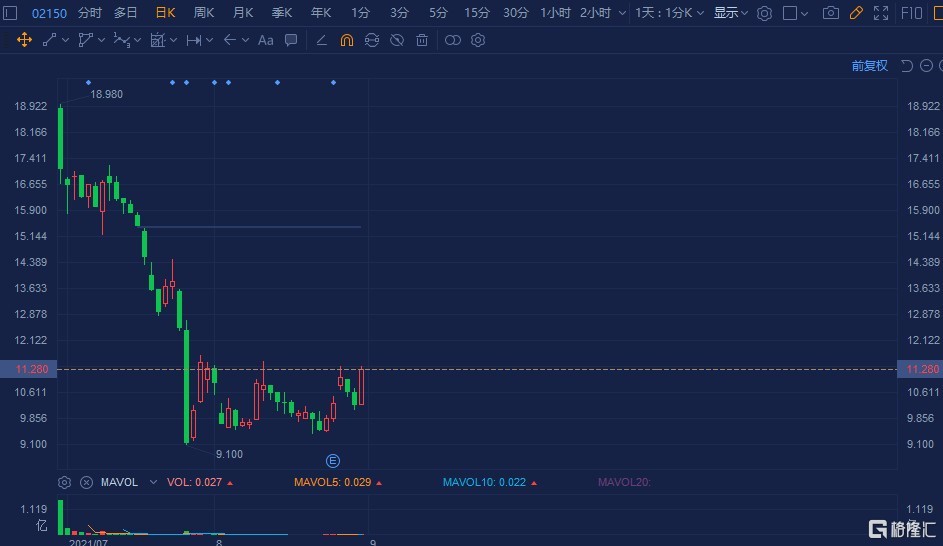This screenshot has width=943, height=546.
Task: Select the text annotation Aa tool
Action: pos(265,40)
